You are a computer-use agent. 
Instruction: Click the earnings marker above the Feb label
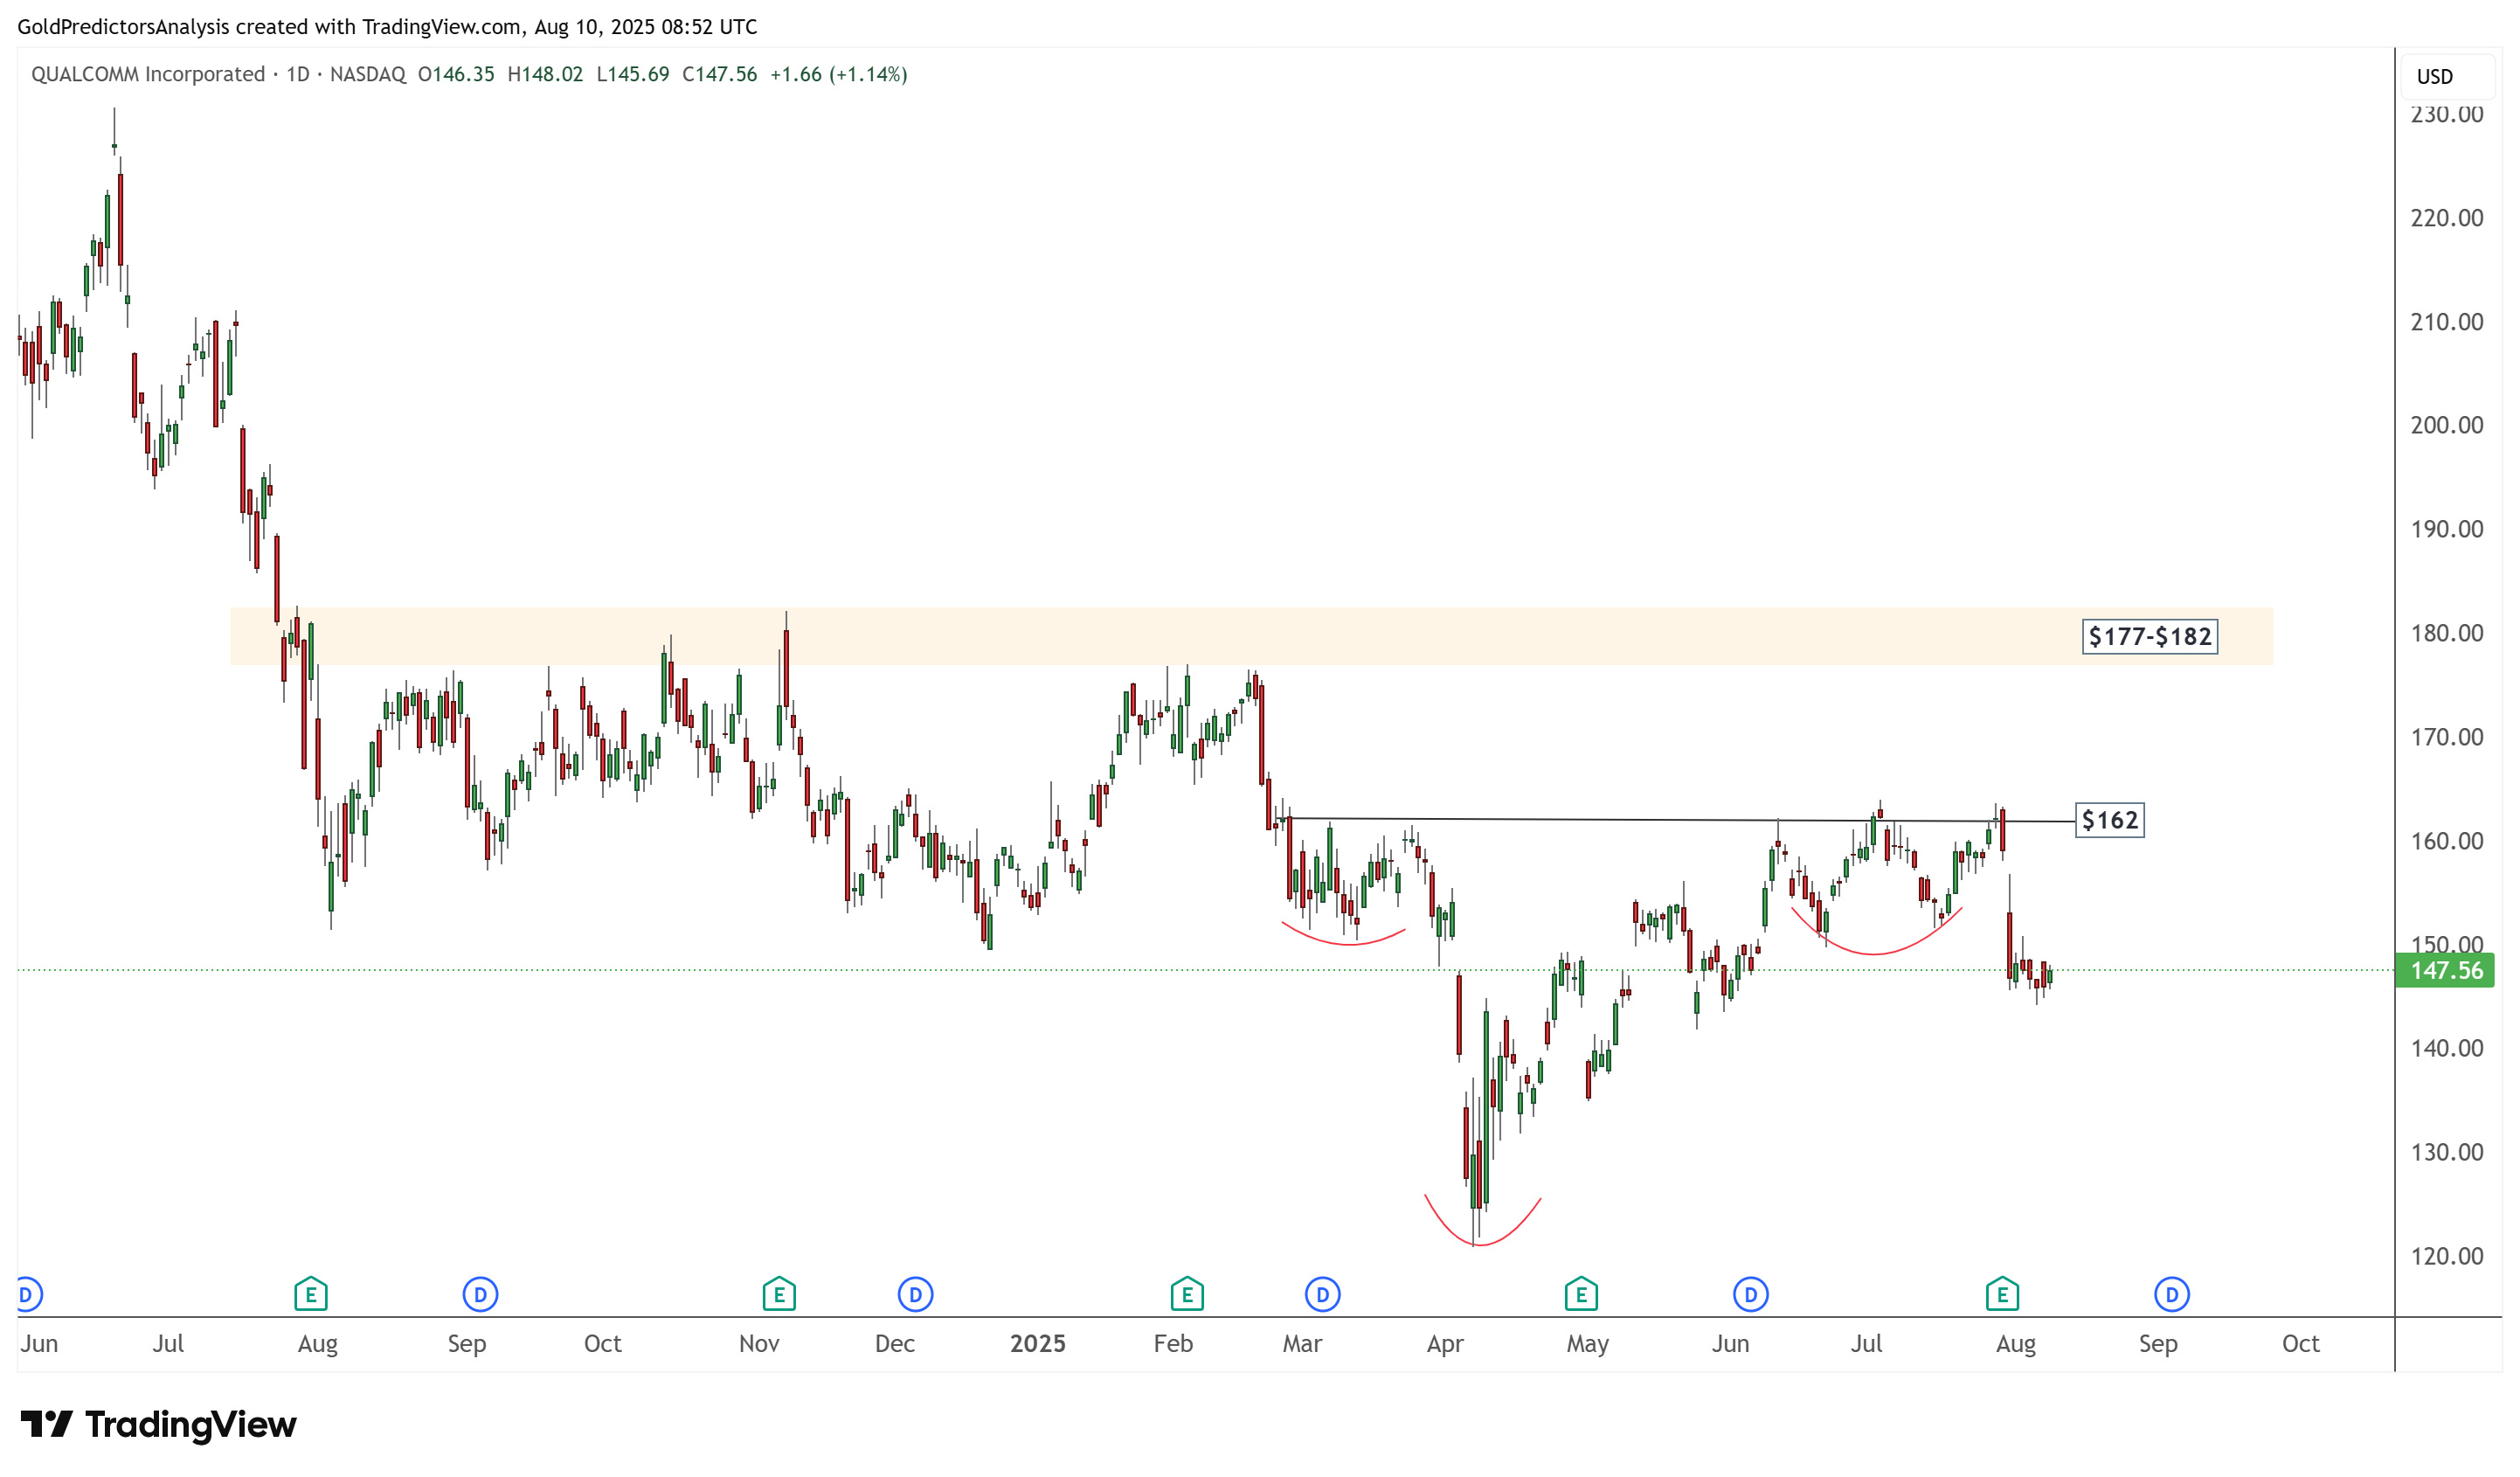click(x=1187, y=1295)
